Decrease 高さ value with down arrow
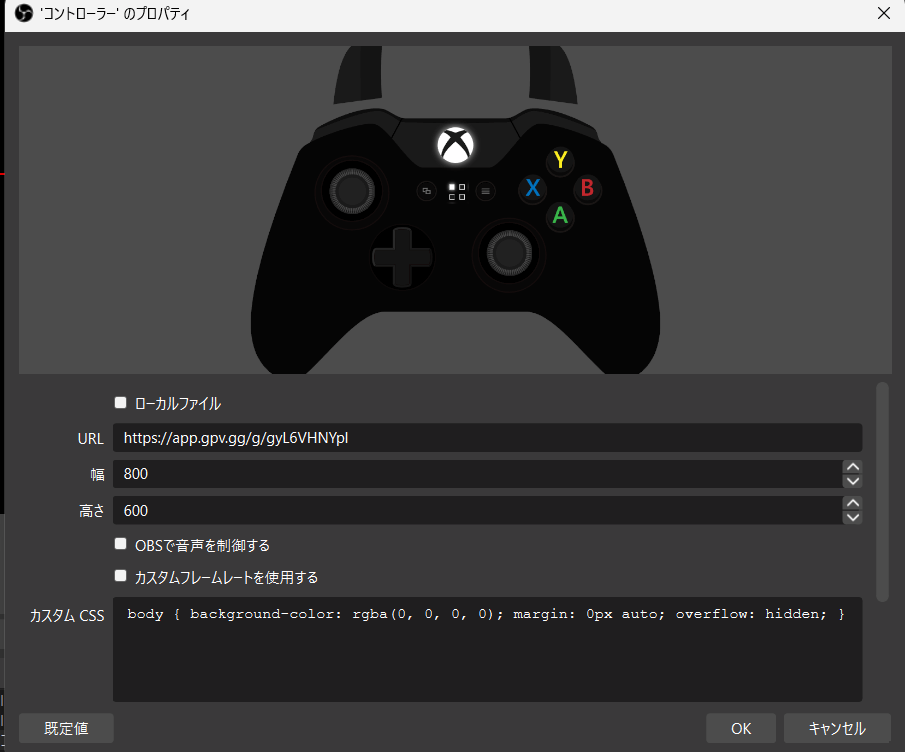 [852, 517]
